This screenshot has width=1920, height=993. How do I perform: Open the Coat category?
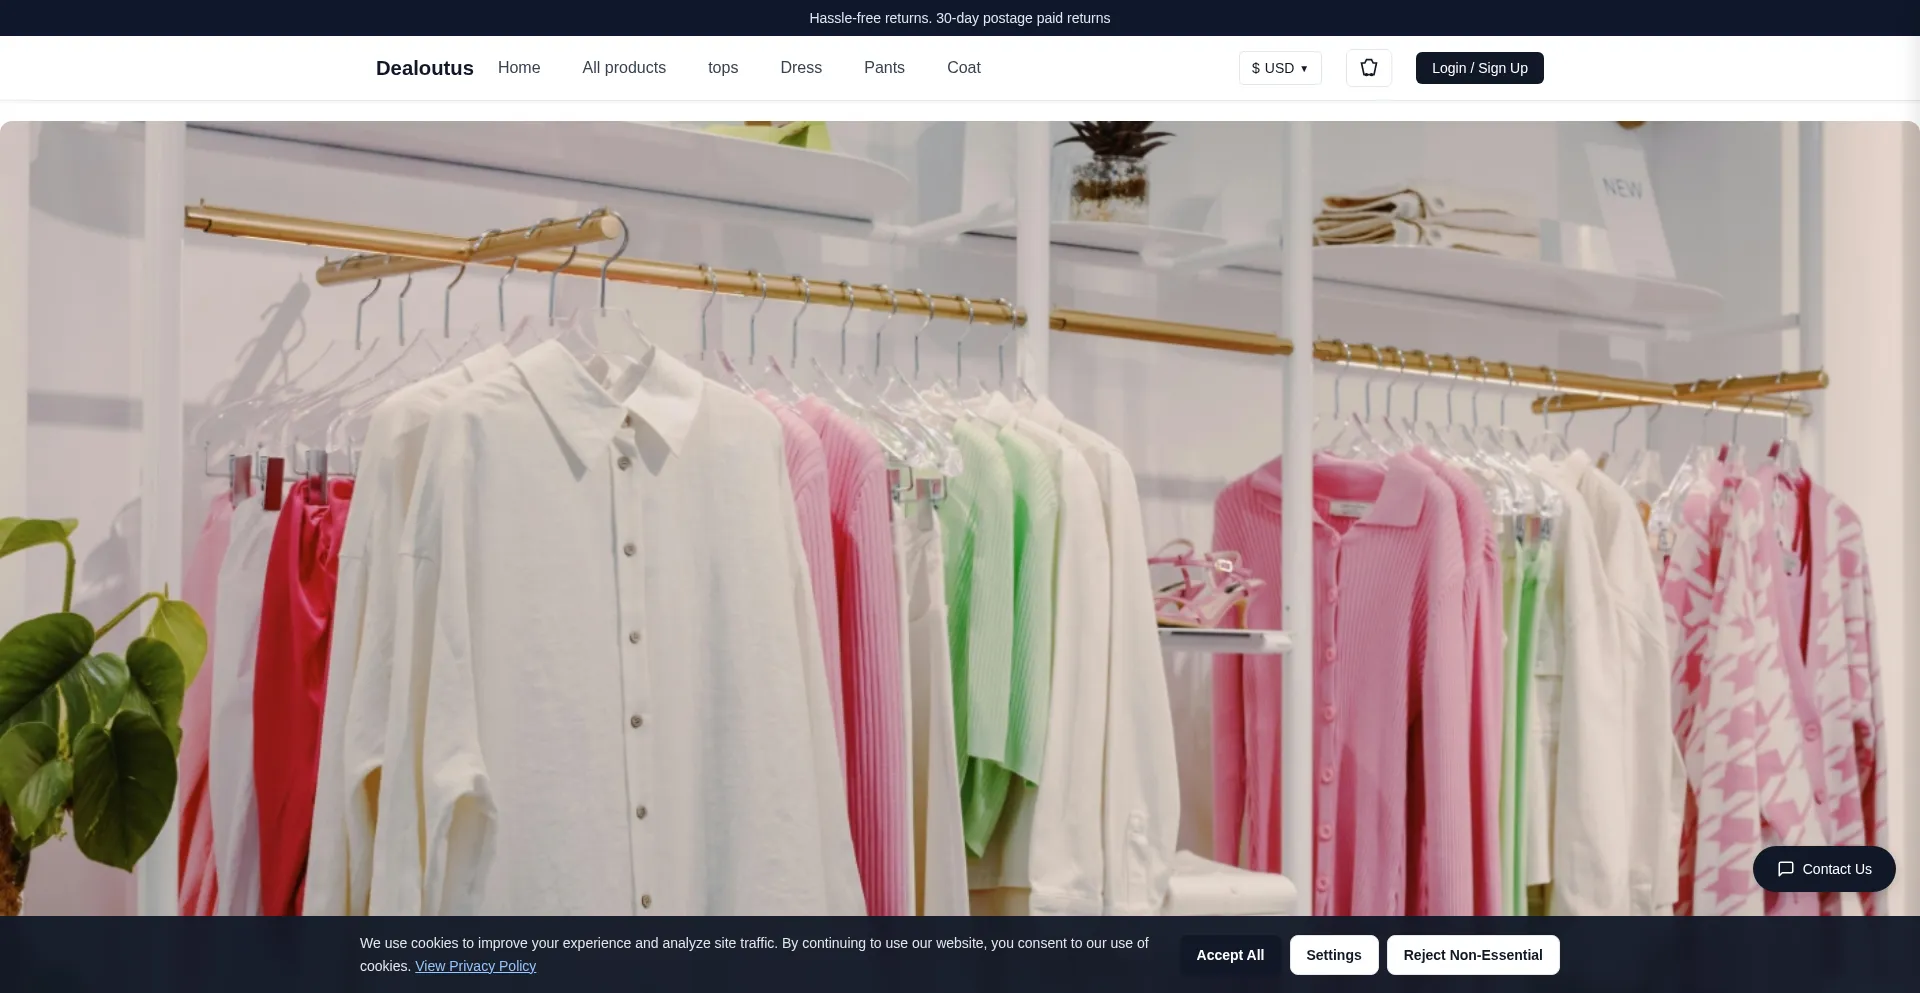point(963,68)
